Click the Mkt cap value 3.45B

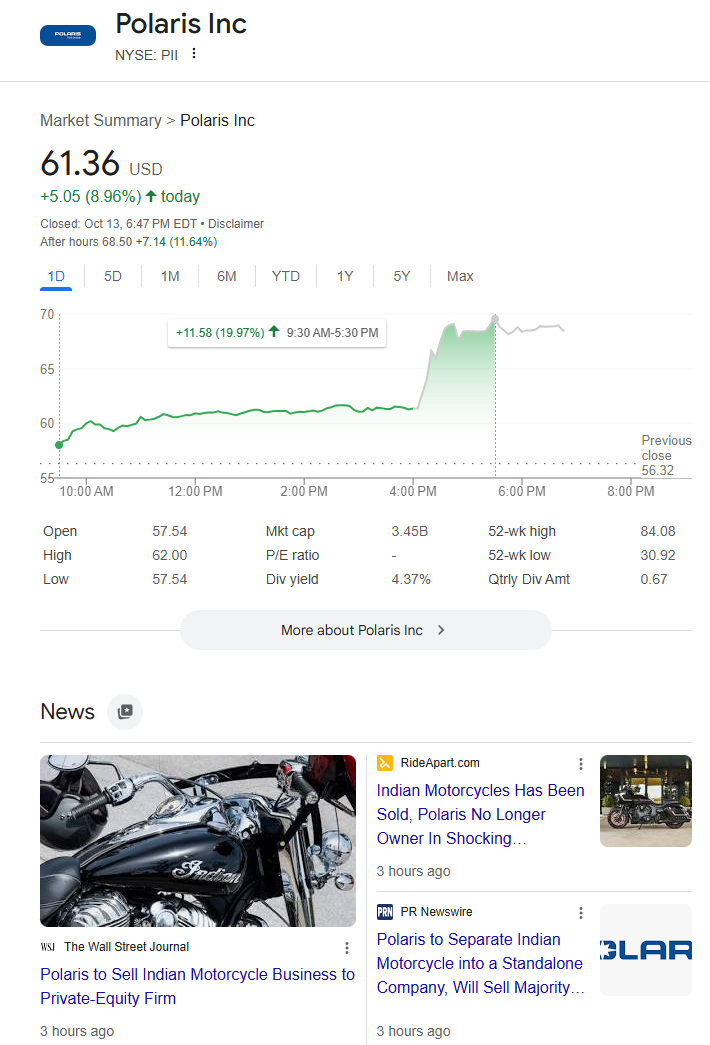point(409,532)
